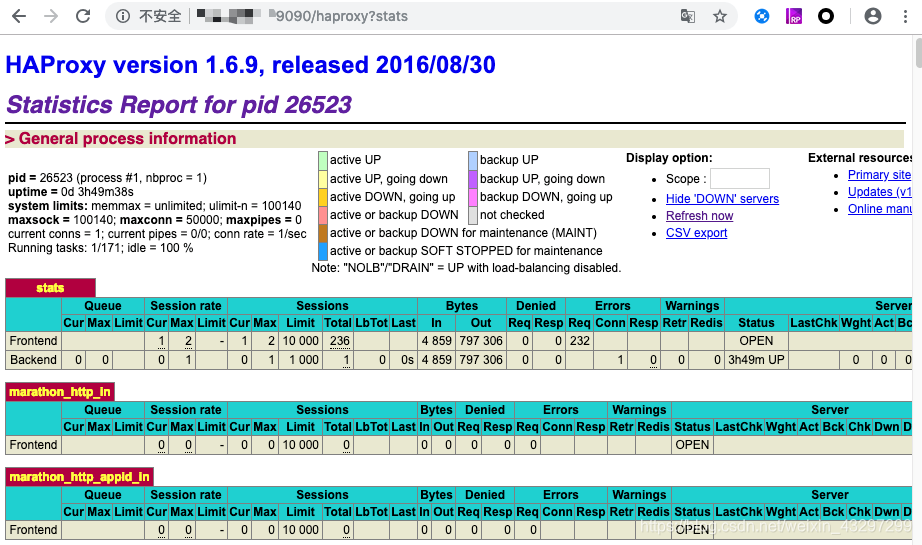The image size is (922, 545).
Task: Click the Scope text input field
Action: point(740,179)
